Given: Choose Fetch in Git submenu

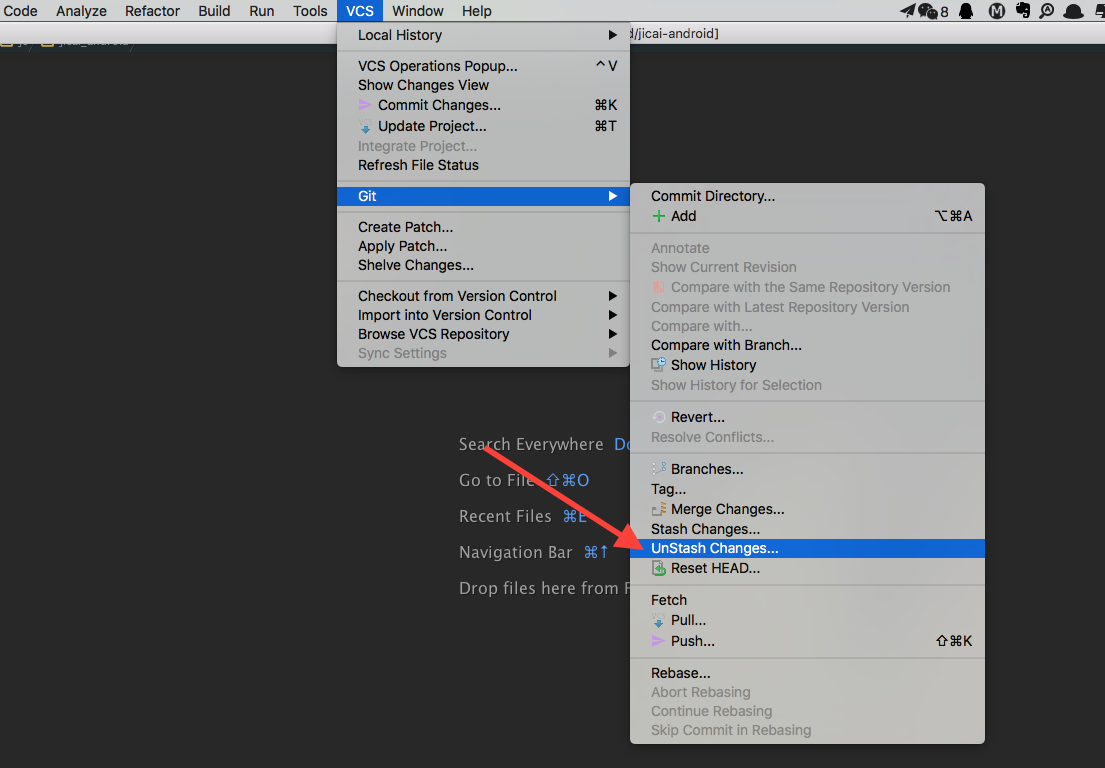Looking at the screenshot, I should (x=808, y=600).
